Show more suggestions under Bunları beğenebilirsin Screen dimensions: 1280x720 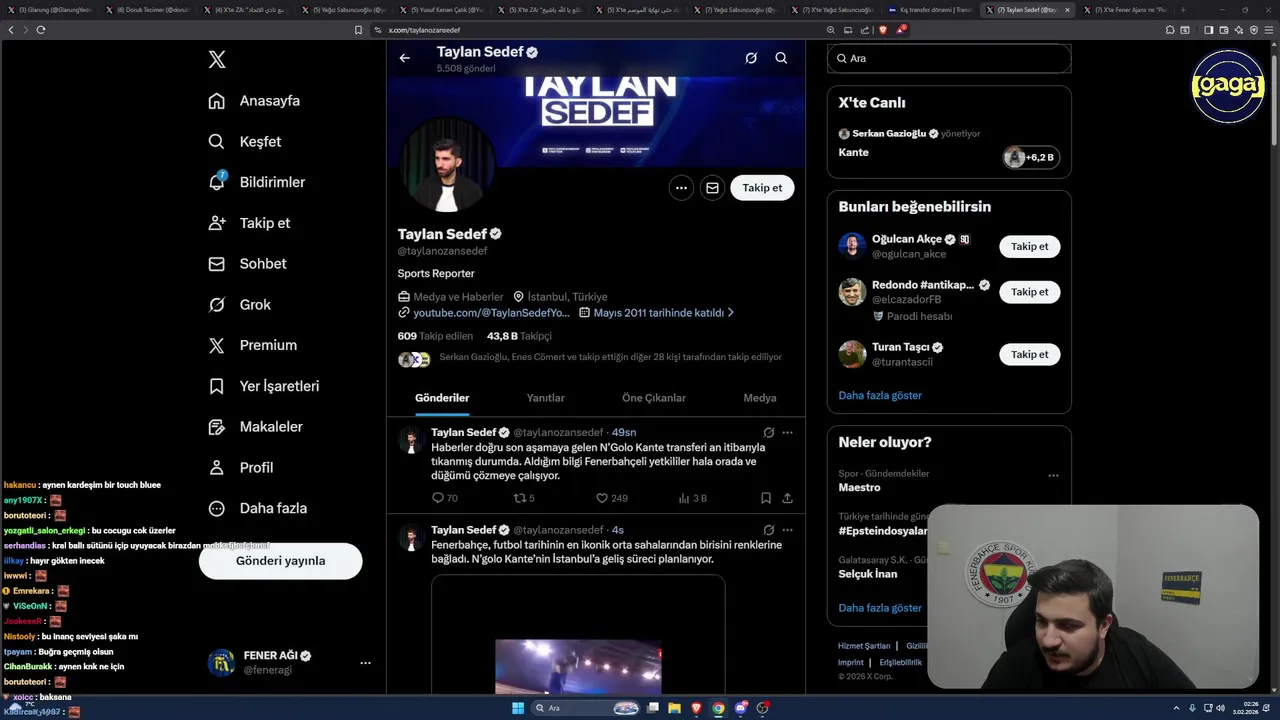pos(880,395)
